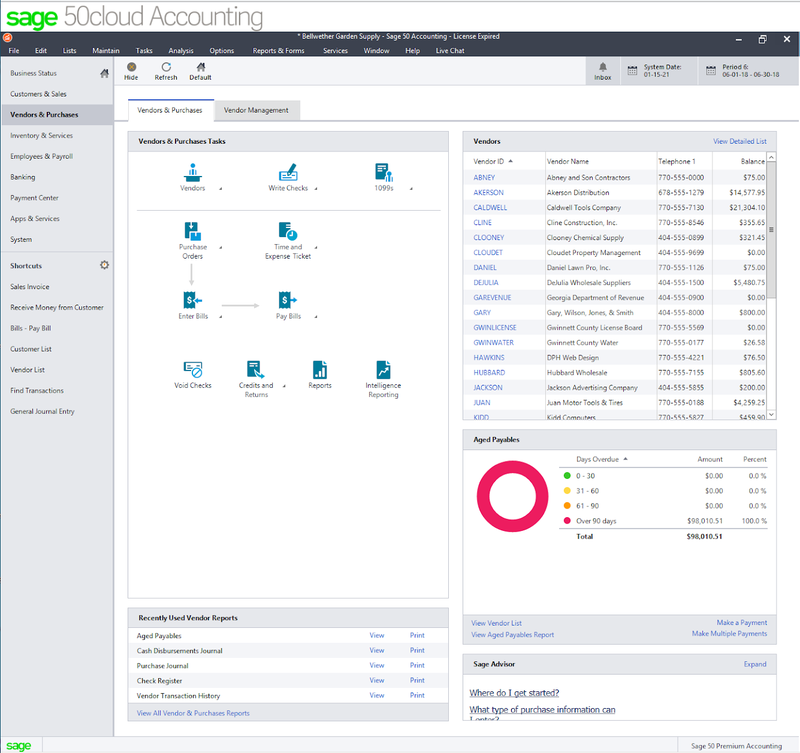Click the yellow 31 - 60 legend dot
800x753 pixels.
(567, 491)
